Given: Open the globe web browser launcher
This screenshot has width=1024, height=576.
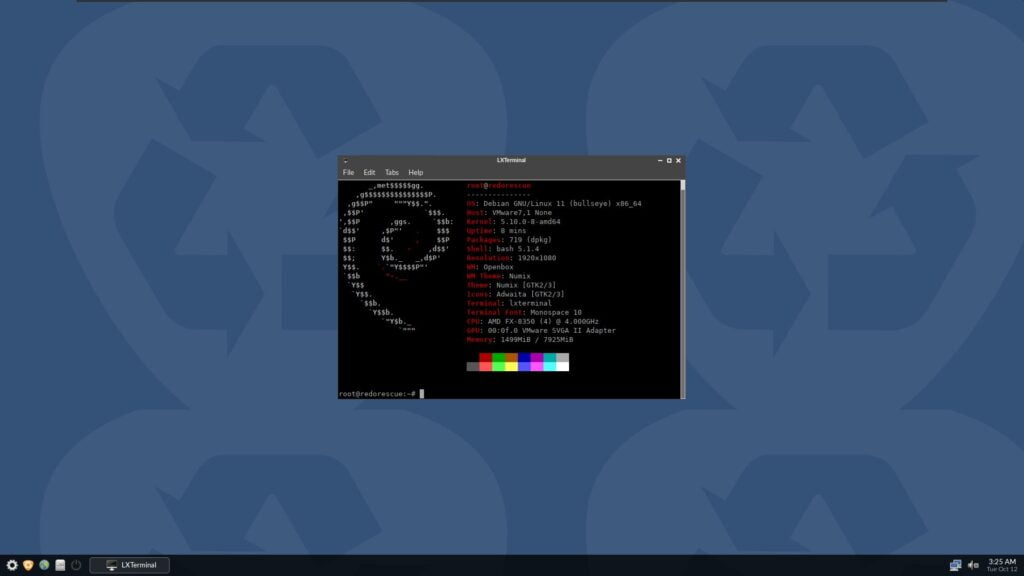Looking at the screenshot, I should pos(44,565).
